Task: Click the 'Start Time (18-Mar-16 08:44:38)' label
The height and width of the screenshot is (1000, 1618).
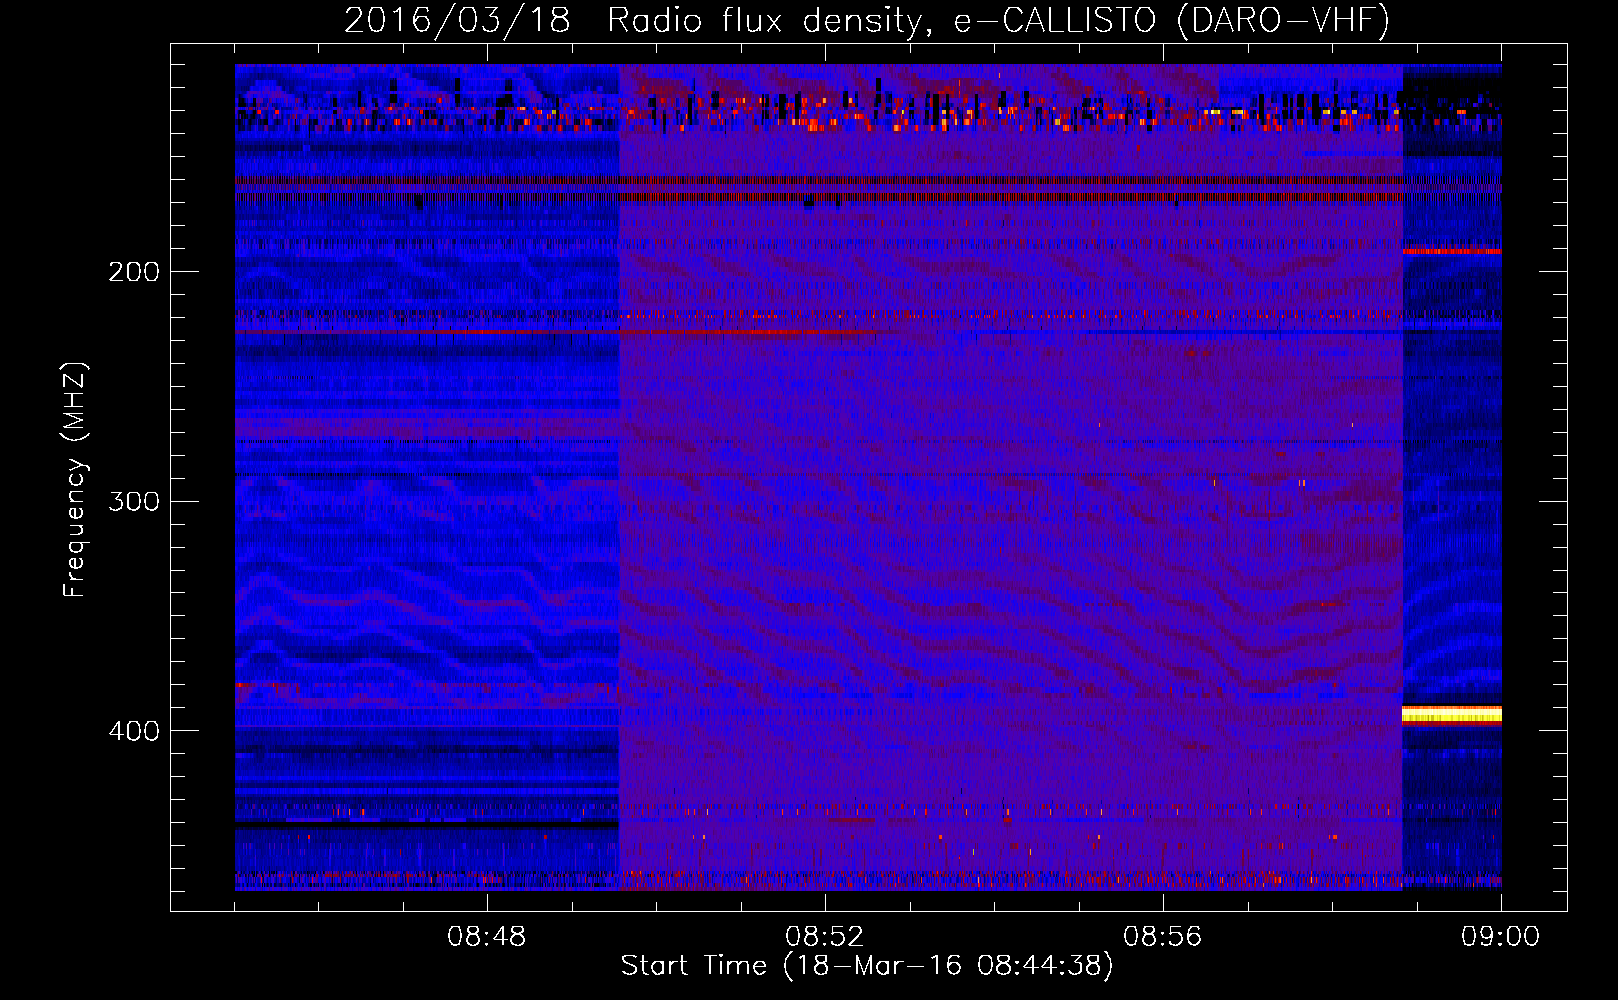Action: coord(867,966)
